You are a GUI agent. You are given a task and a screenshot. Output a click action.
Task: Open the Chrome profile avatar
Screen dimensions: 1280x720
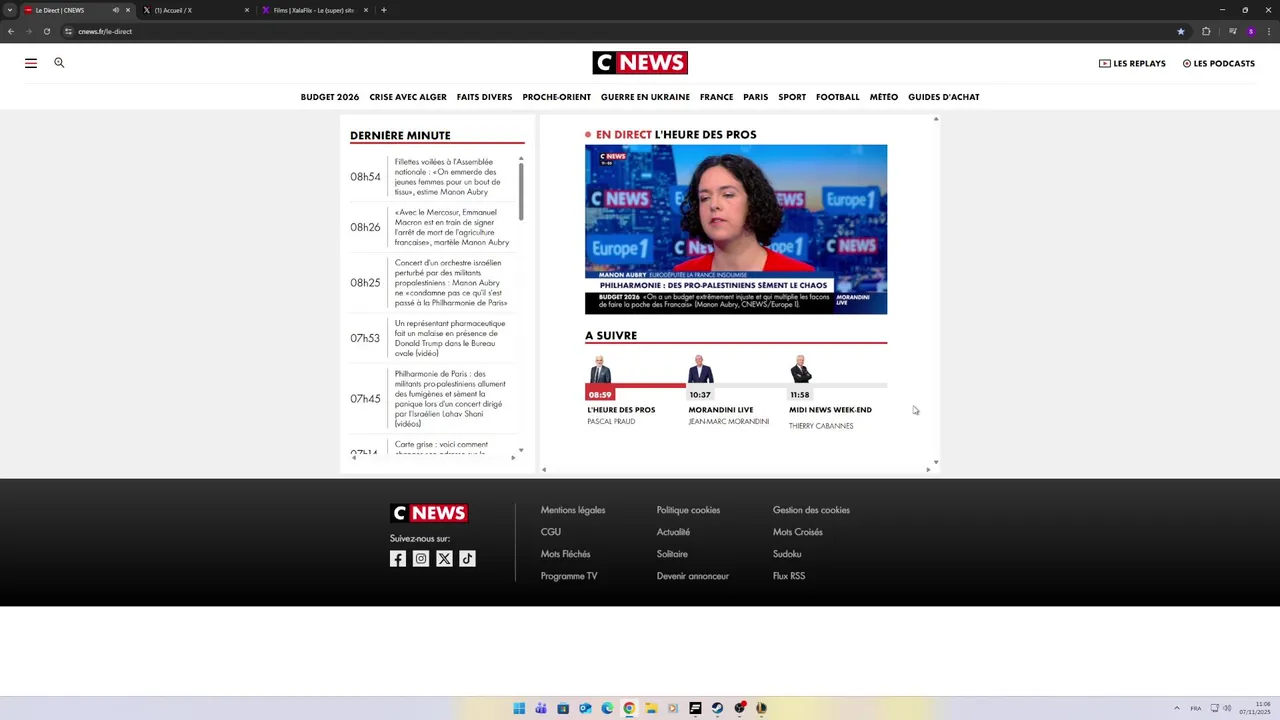(x=1251, y=31)
